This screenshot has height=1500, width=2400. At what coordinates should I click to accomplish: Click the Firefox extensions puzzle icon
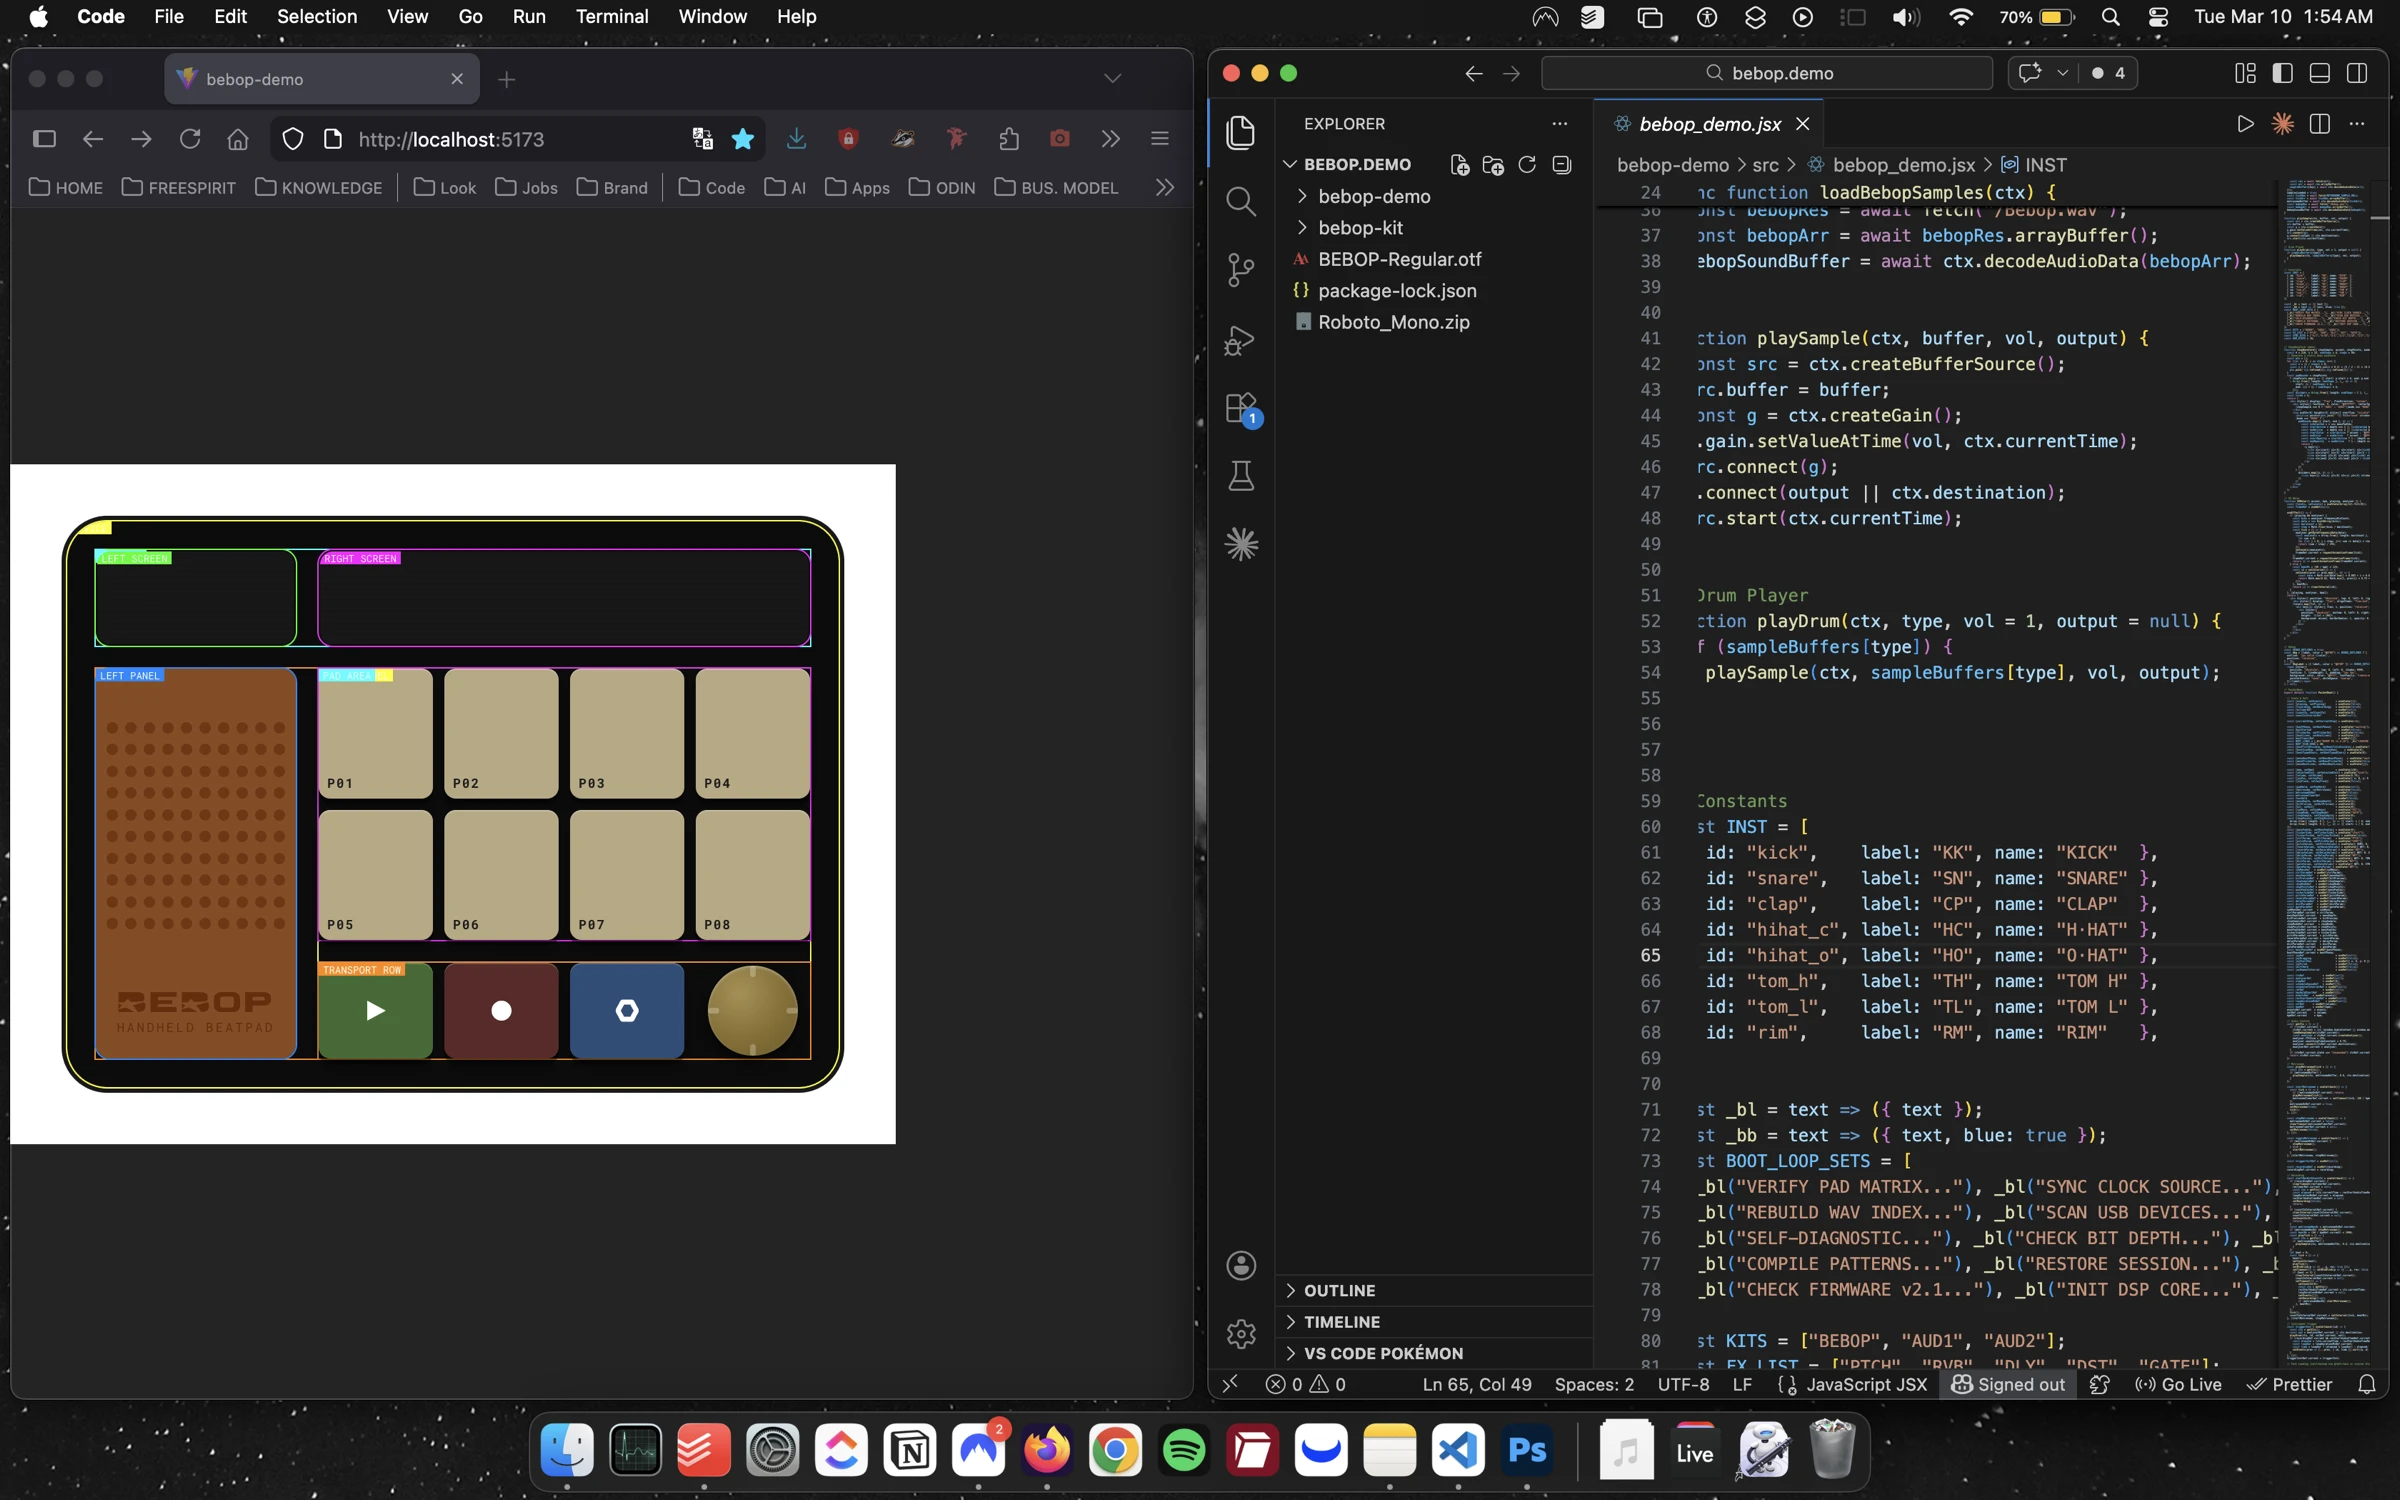1008,139
